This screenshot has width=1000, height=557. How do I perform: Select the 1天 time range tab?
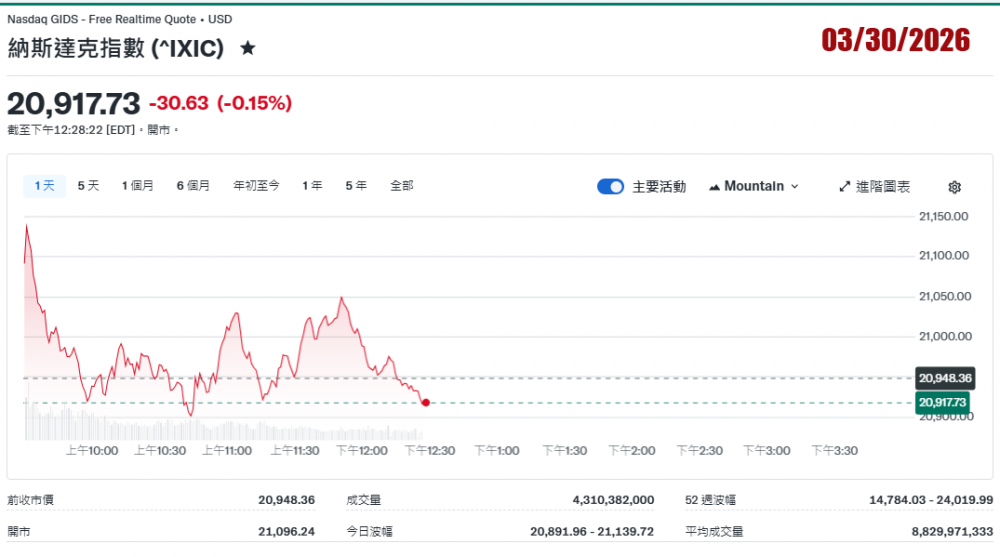pos(44,186)
